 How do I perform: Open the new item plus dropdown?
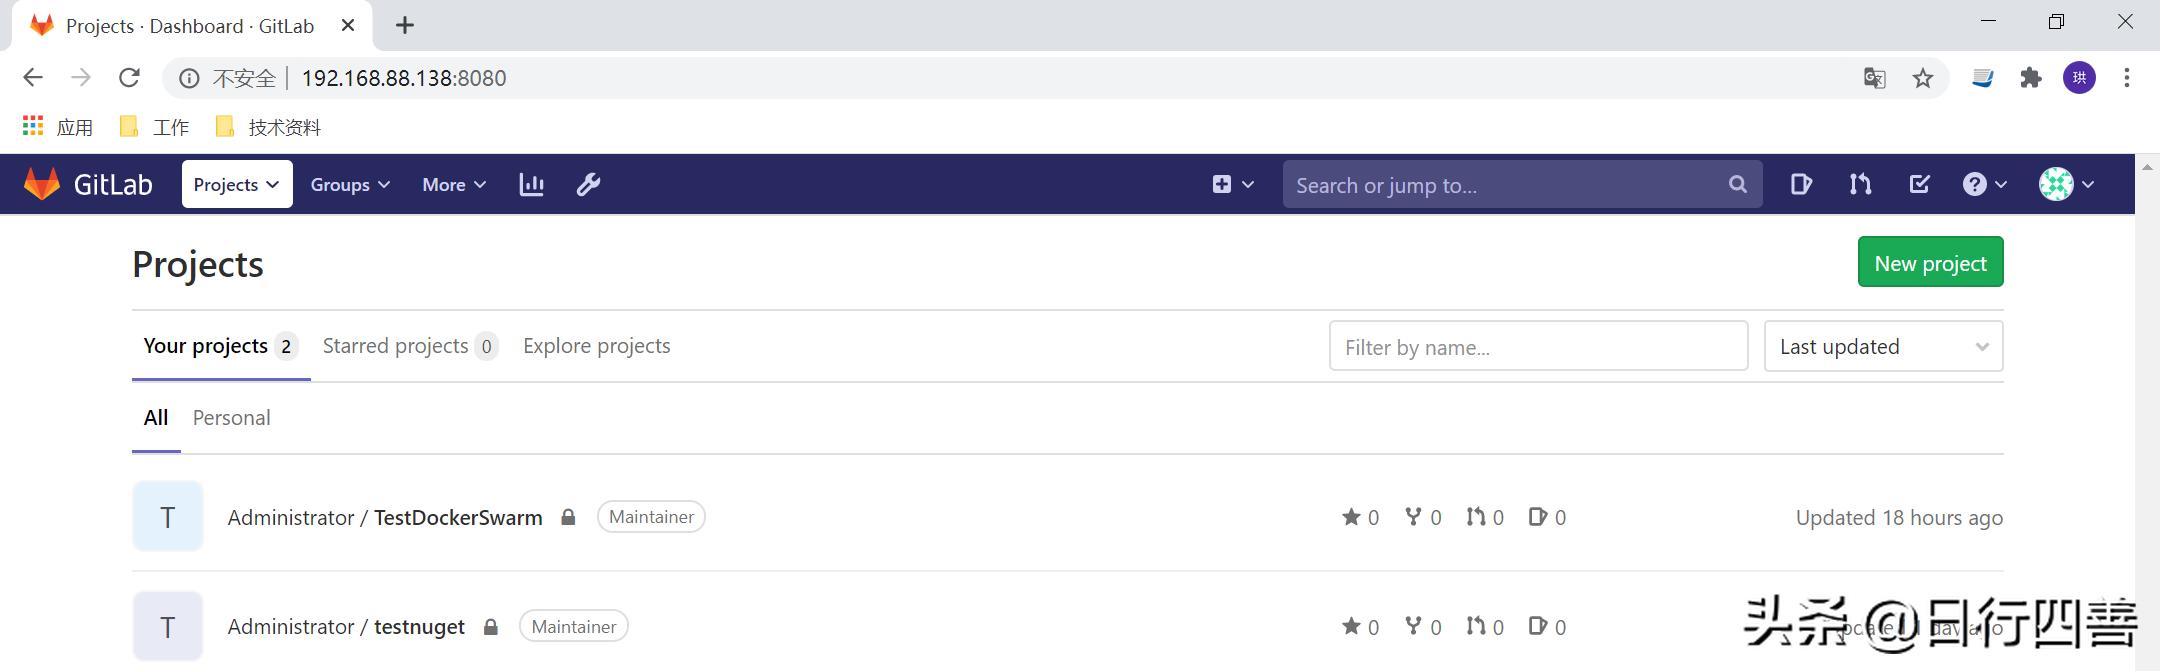1232,185
